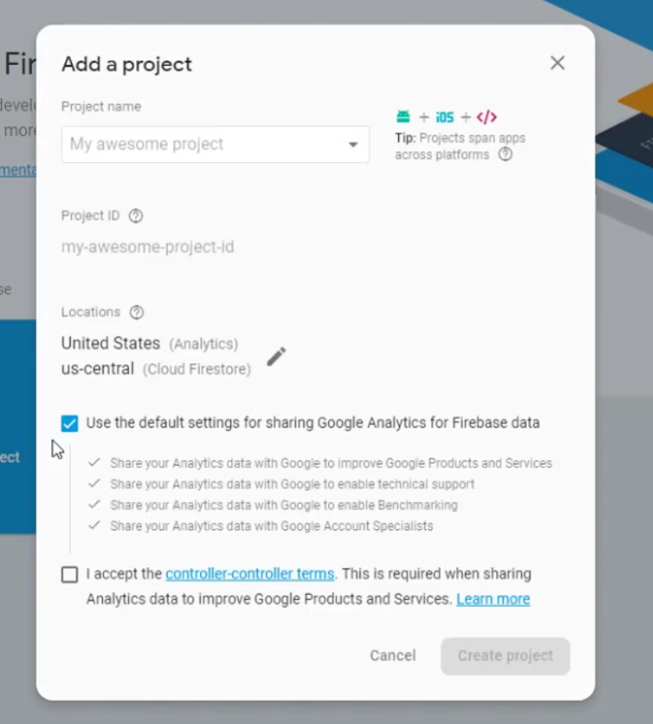
Task: Uncheck the default Analytics sharing settings checkbox
Action: point(69,423)
